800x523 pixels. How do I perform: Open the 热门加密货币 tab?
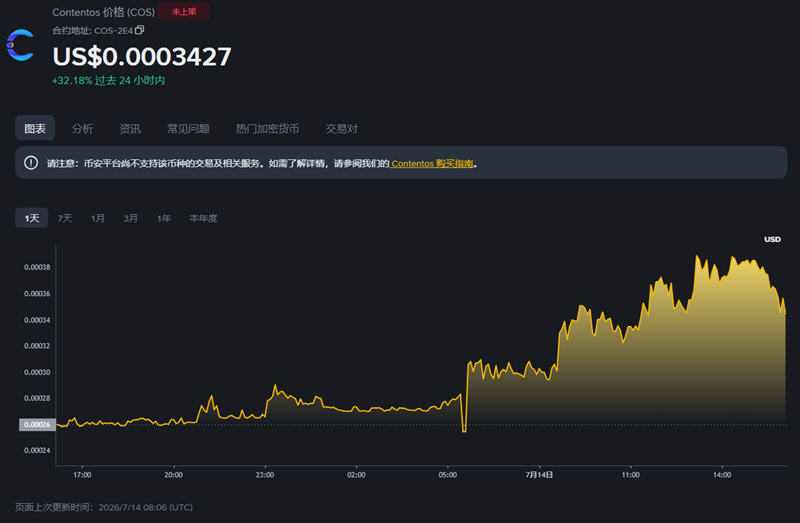point(267,129)
